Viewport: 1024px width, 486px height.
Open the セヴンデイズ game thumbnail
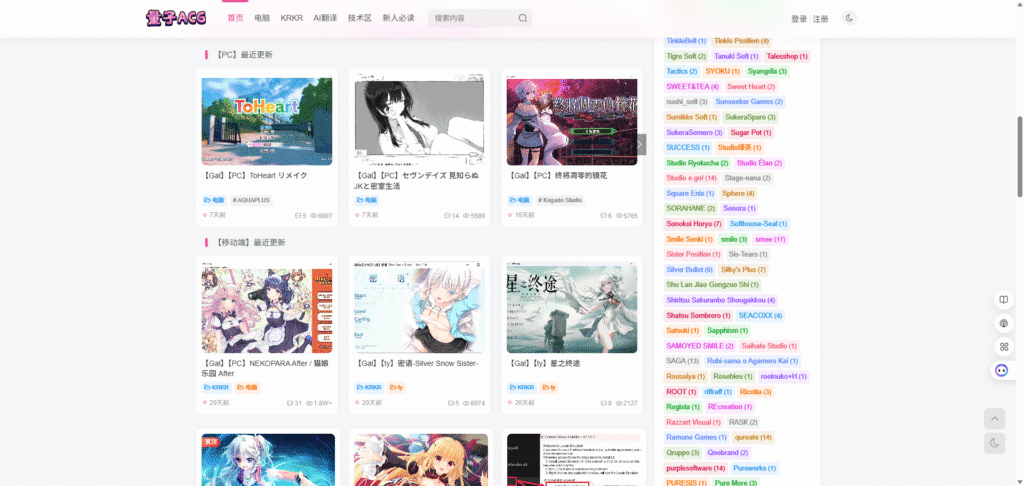419,118
